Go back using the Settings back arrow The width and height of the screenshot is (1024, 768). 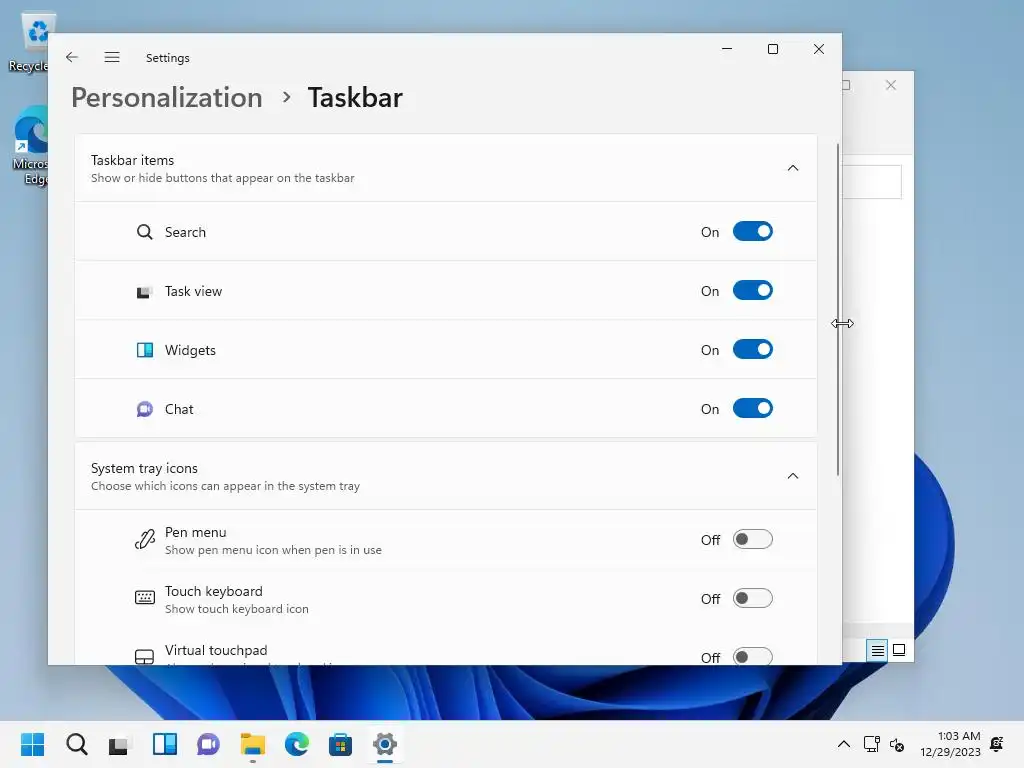tap(72, 57)
